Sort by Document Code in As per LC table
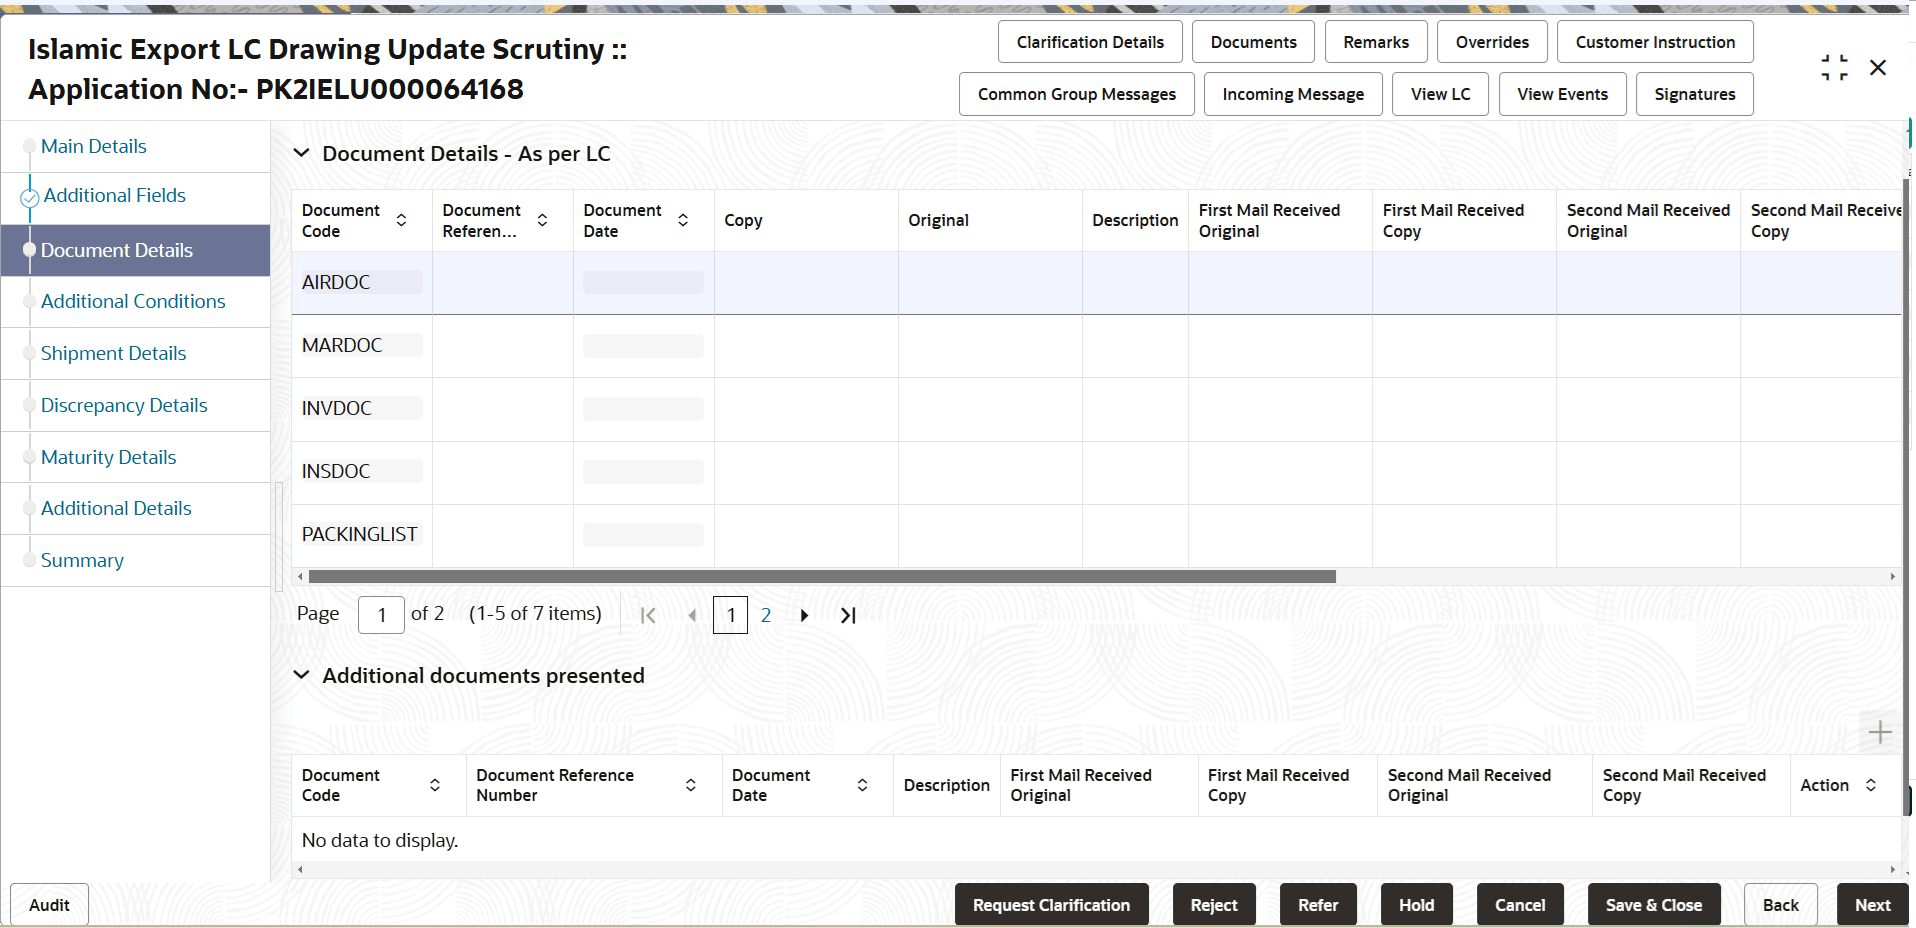 tap(401, 220)
